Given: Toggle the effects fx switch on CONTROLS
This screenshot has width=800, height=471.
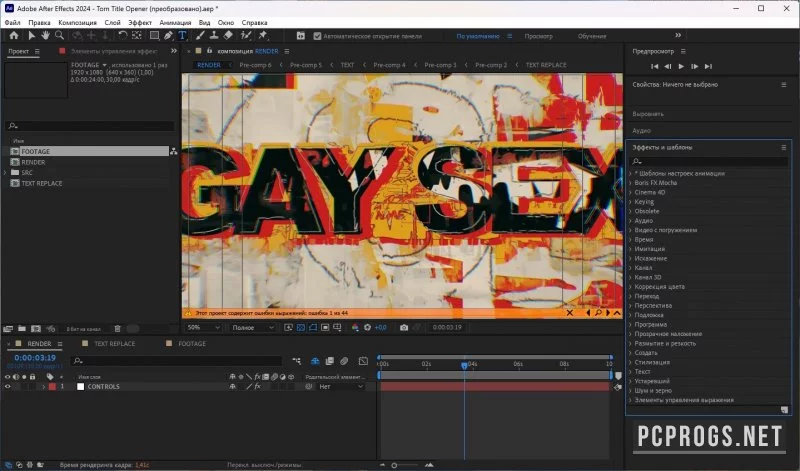Looking at the screenshot, I should coord(258,387).
